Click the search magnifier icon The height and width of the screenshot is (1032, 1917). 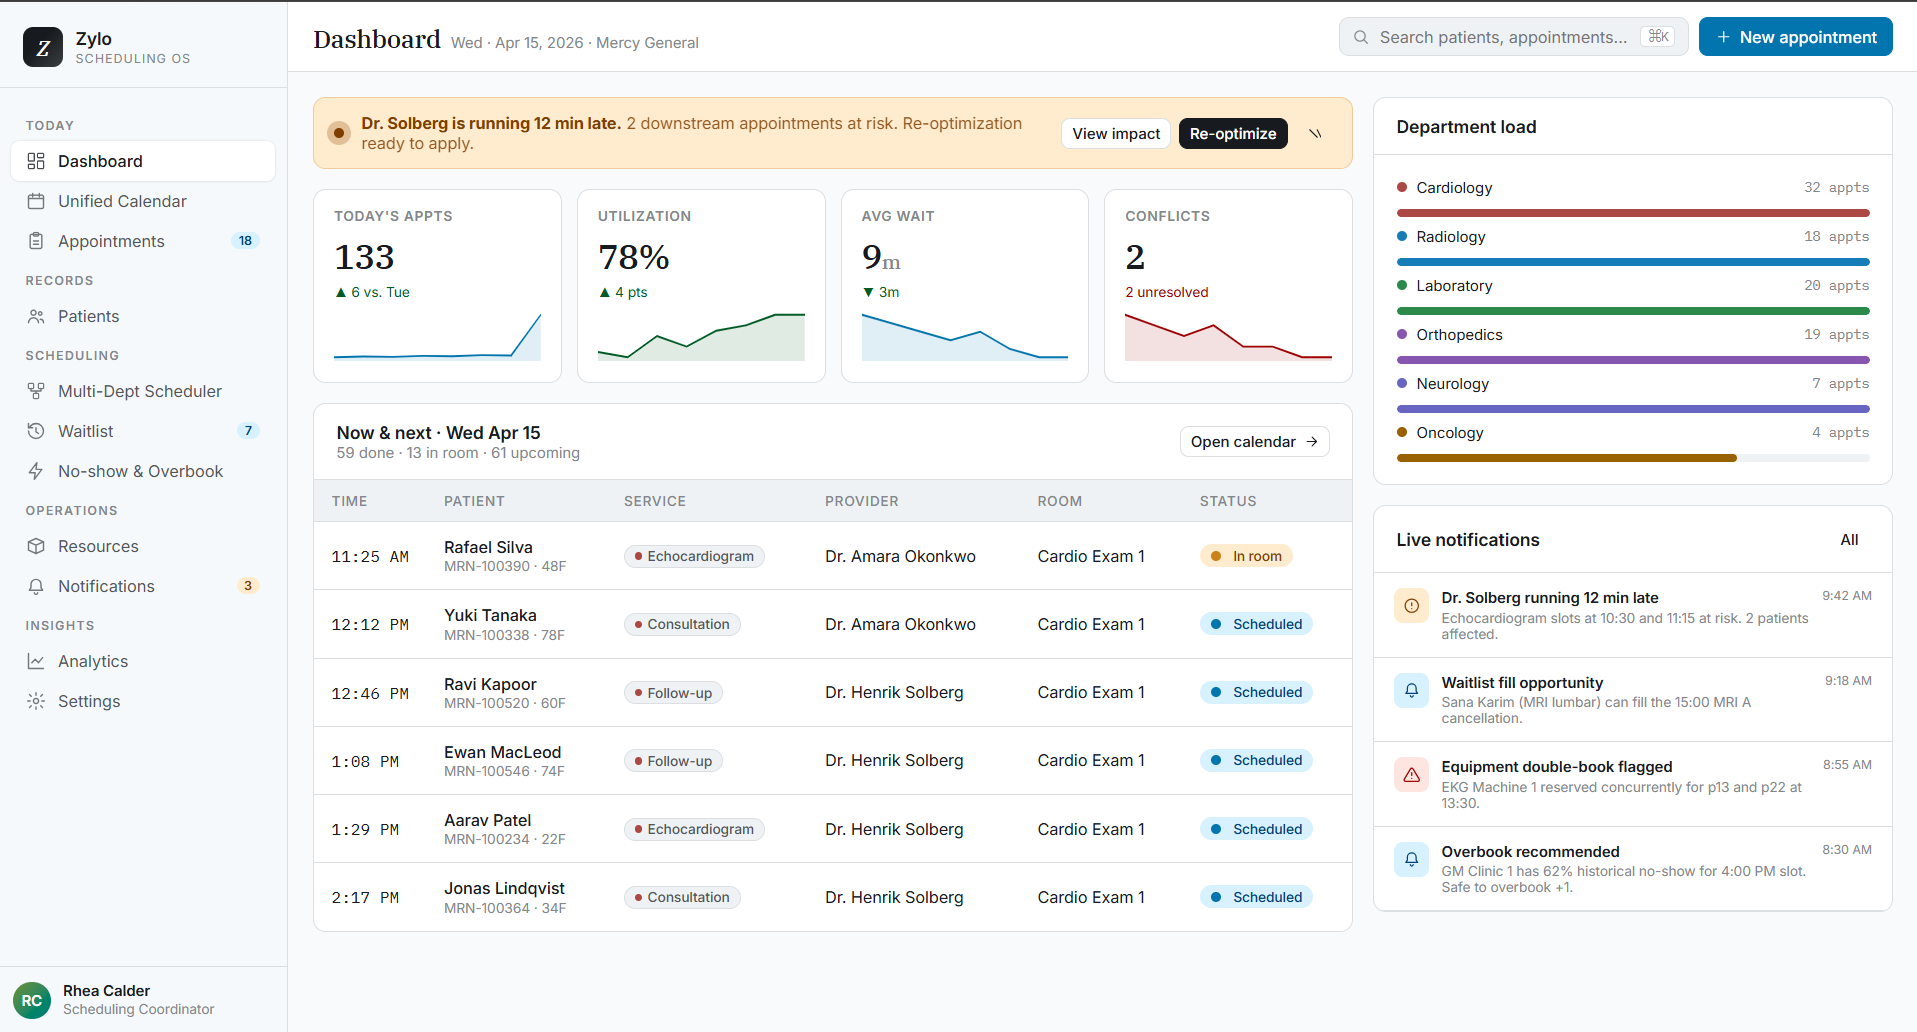pos(1361,37)
